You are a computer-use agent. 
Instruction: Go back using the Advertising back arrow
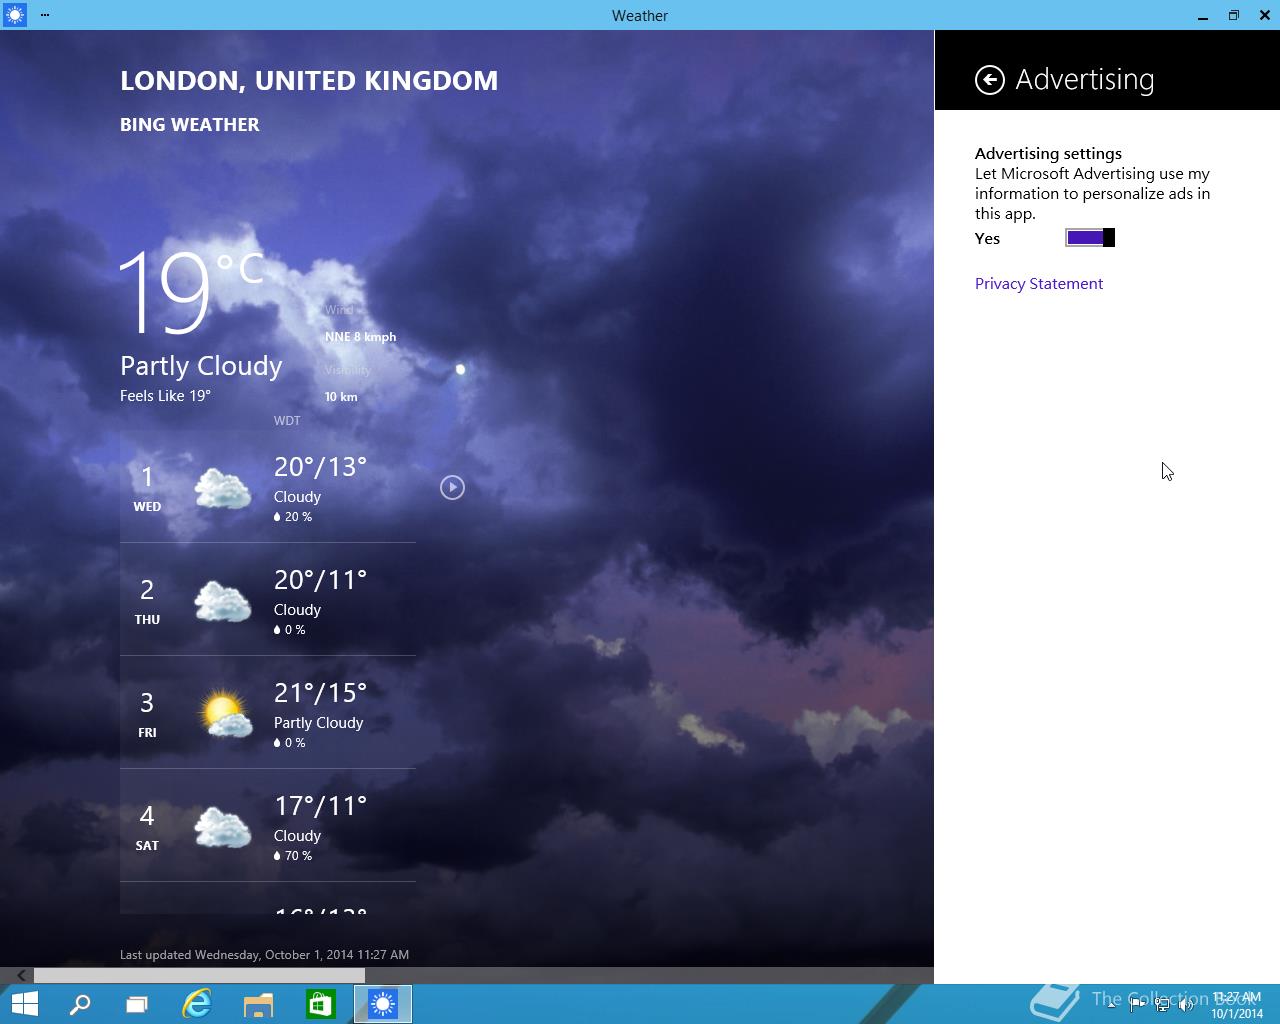989,80
